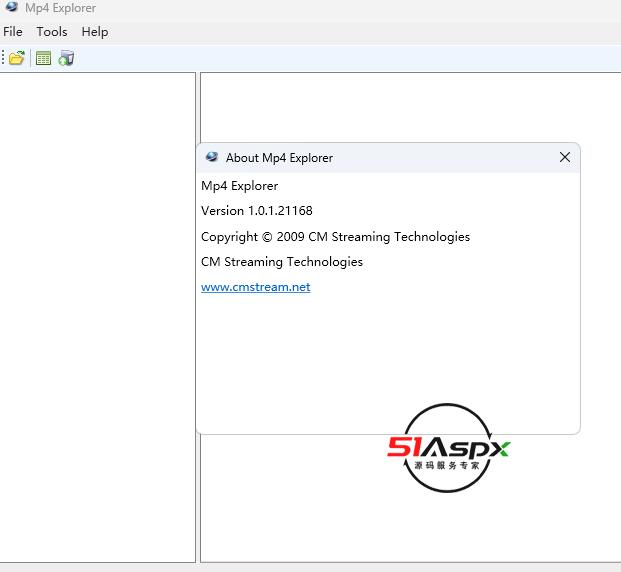Image resolution: width=621 pixels, height=572 pixels.
Task: Click the company name line above the link
Action: [282, 262]
